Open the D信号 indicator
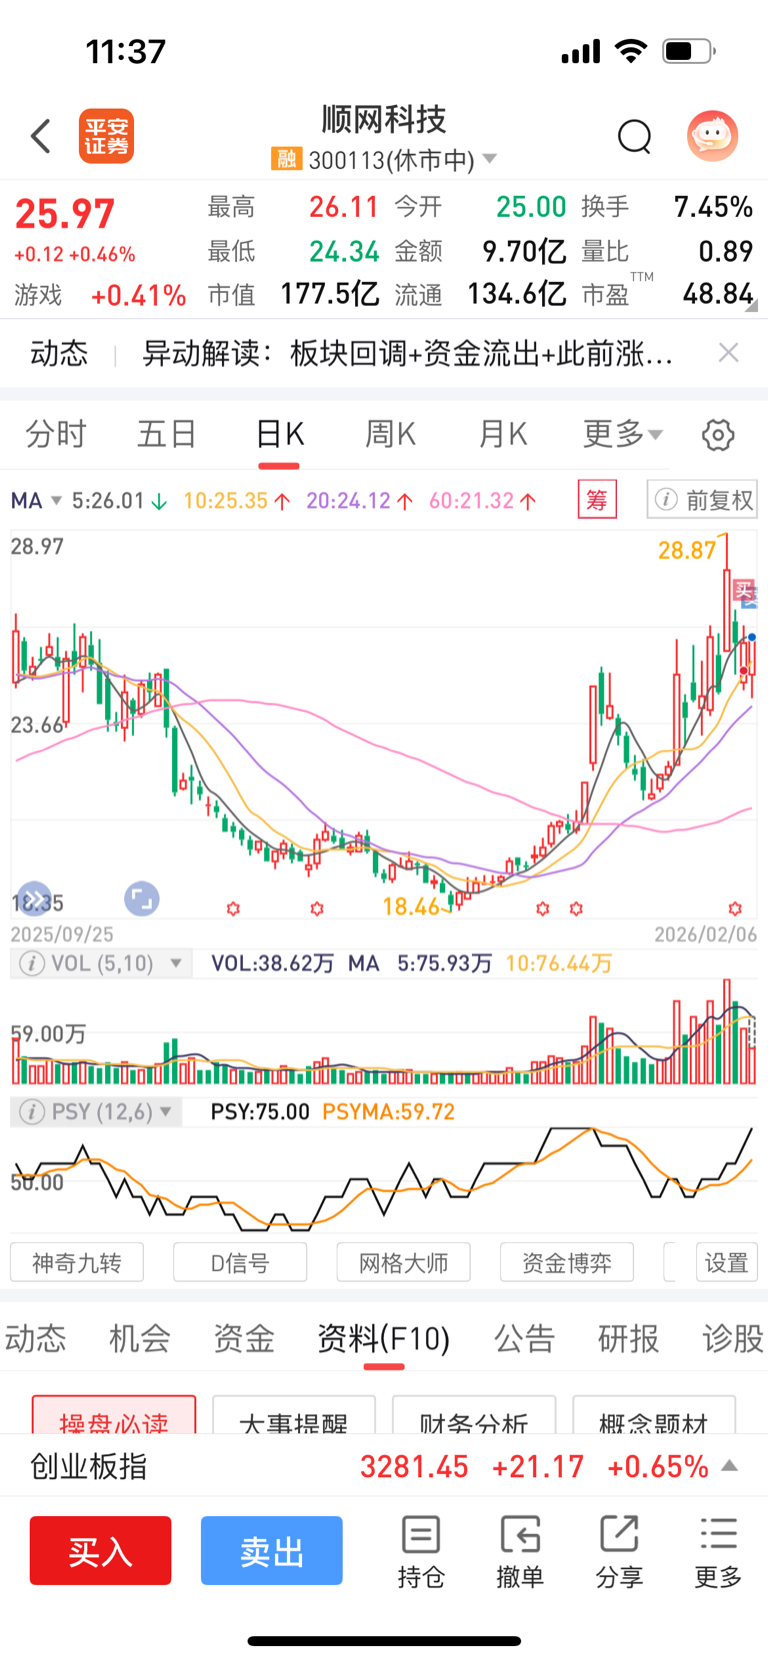The width and height of the screenshot is (768, 1663). 240,1262
